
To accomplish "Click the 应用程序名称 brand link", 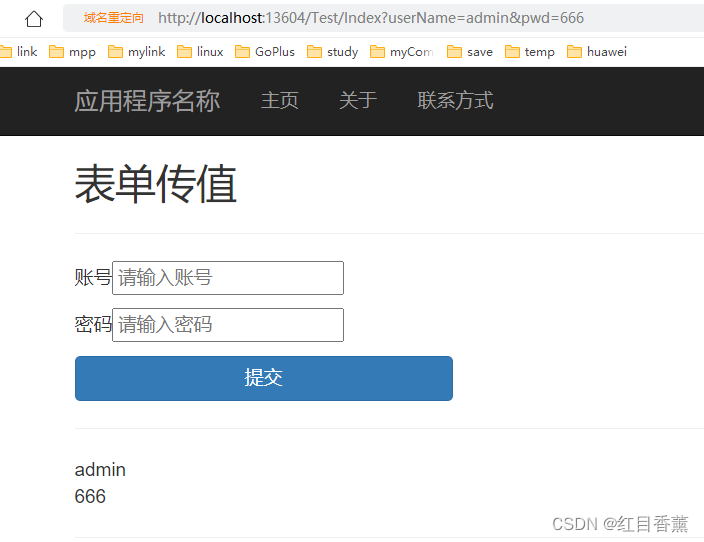I will point(147,101).
